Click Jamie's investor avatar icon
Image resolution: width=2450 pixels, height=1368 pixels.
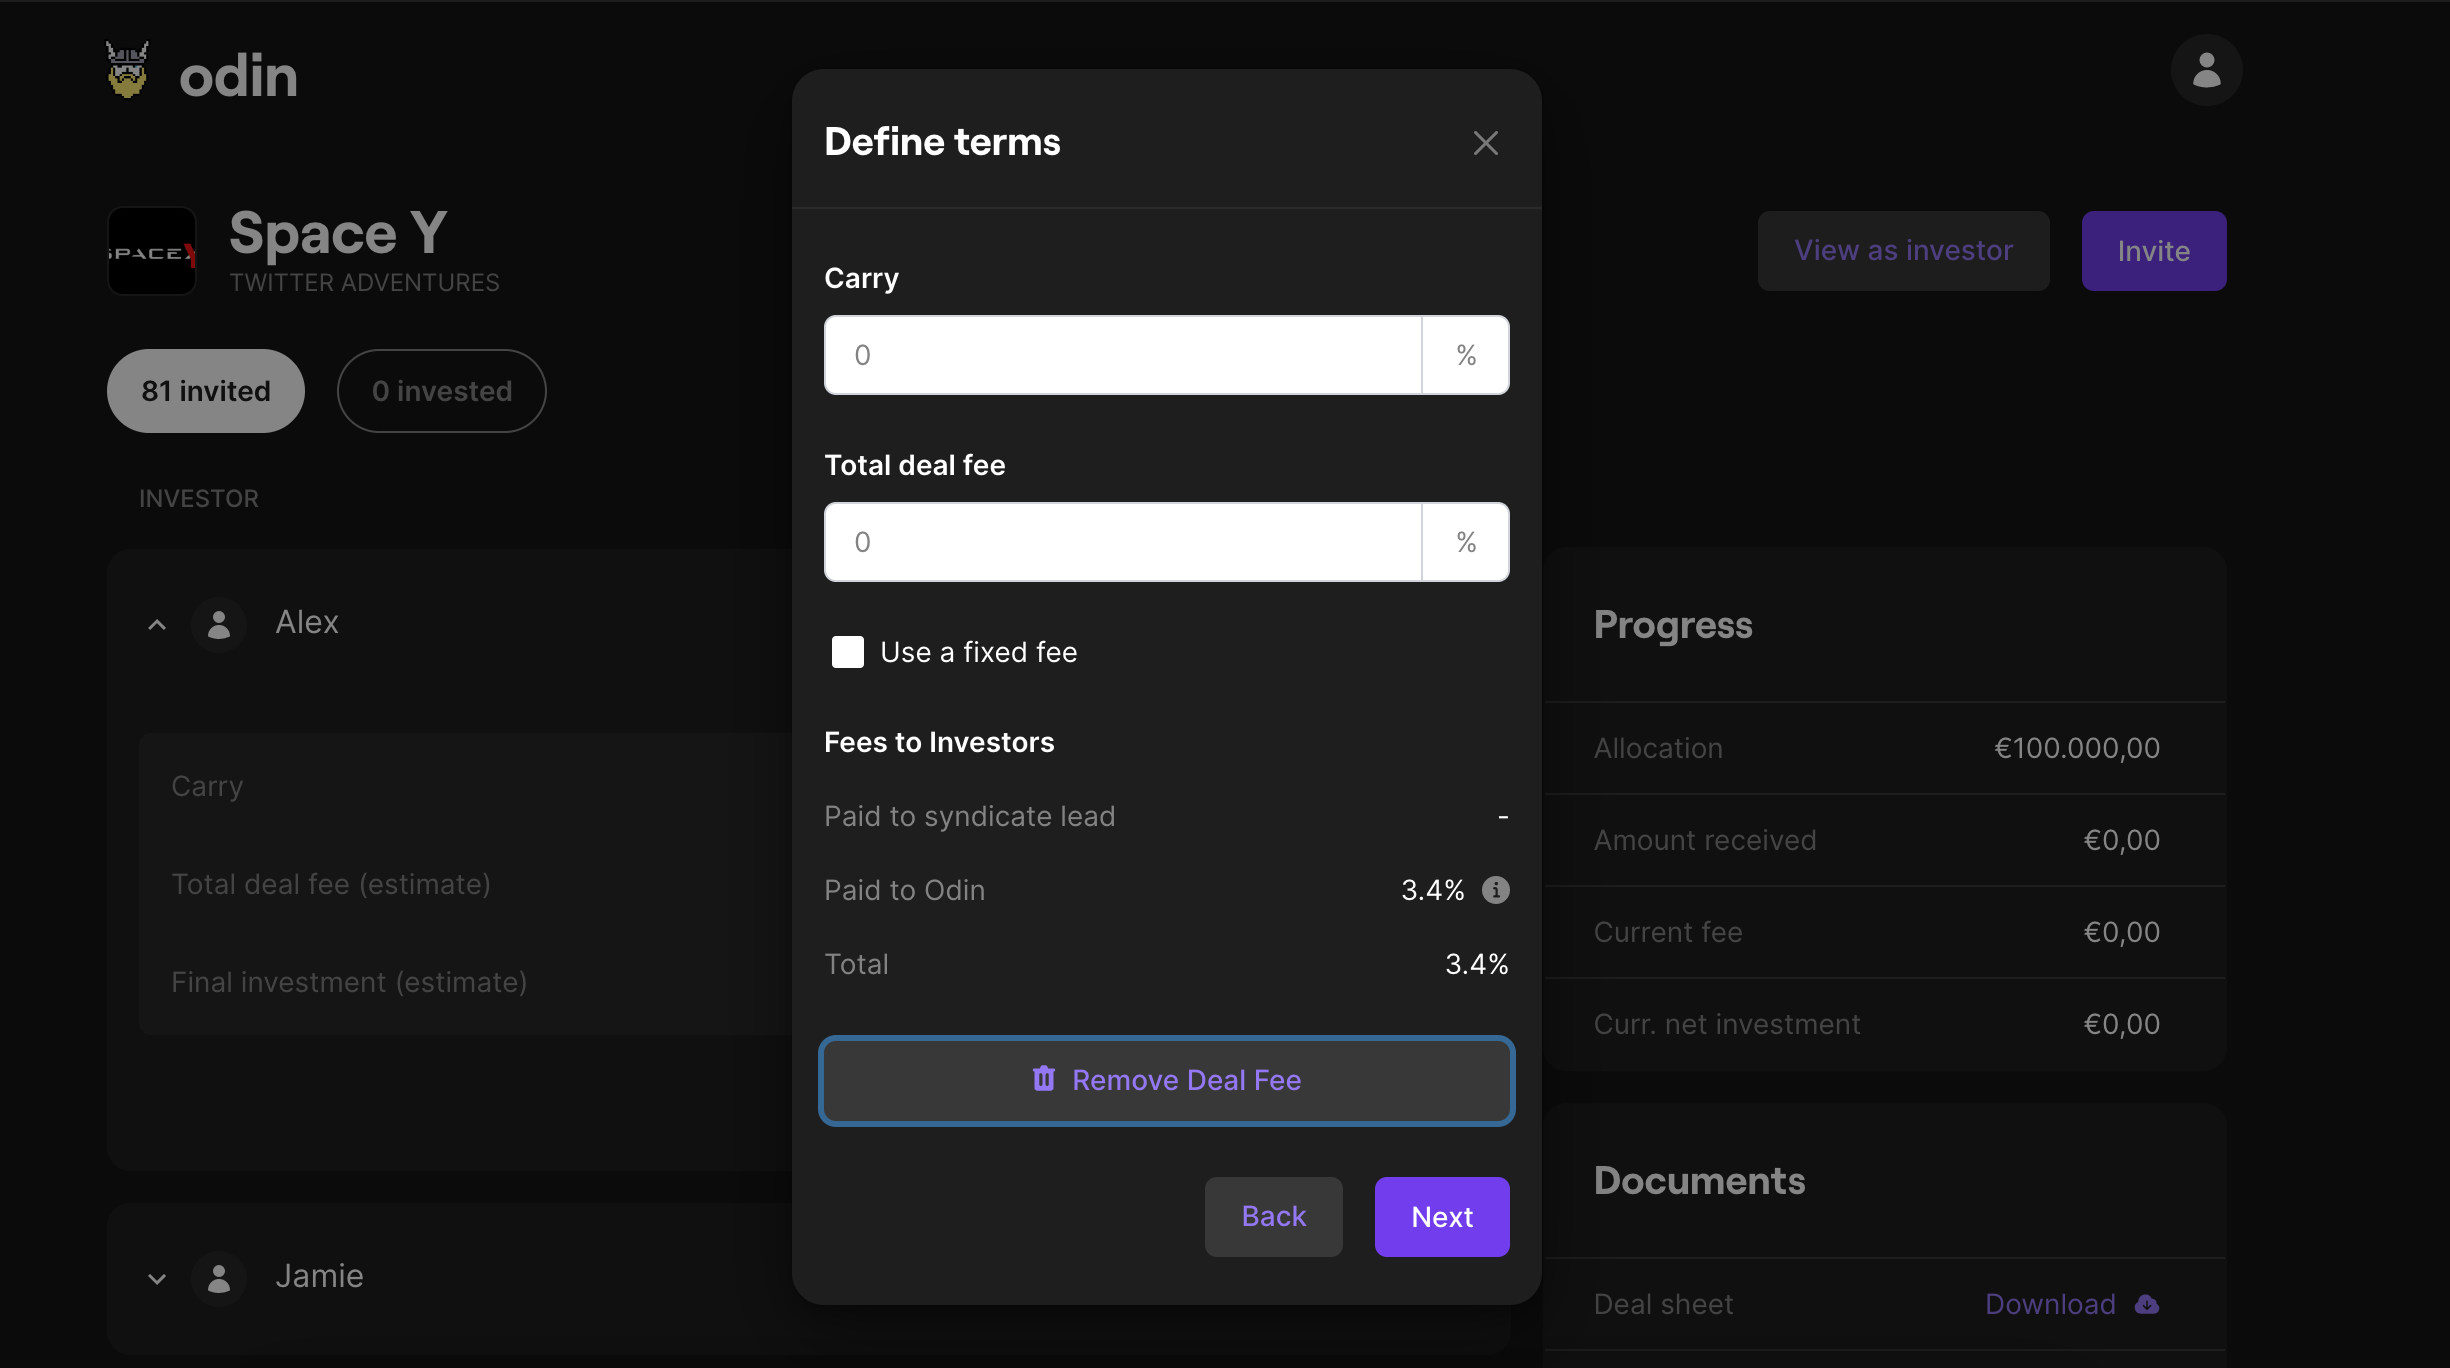point(219,1278)
